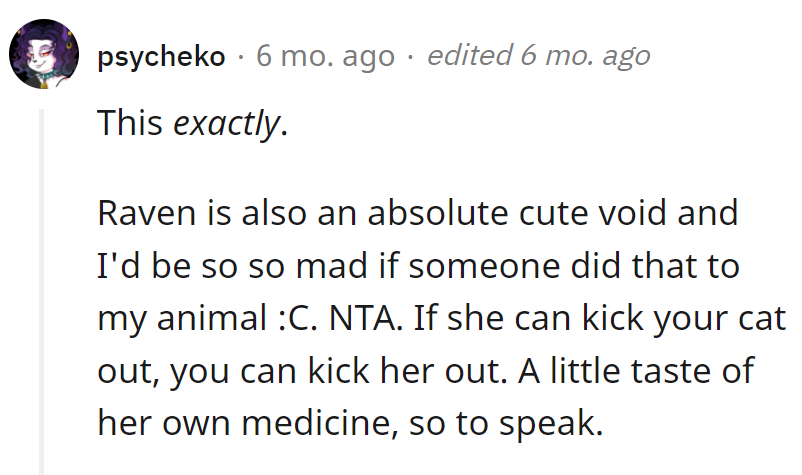Collapse the comment using the vertical thread line
Screen dimensions: 802x475
[x=43, y=290]
